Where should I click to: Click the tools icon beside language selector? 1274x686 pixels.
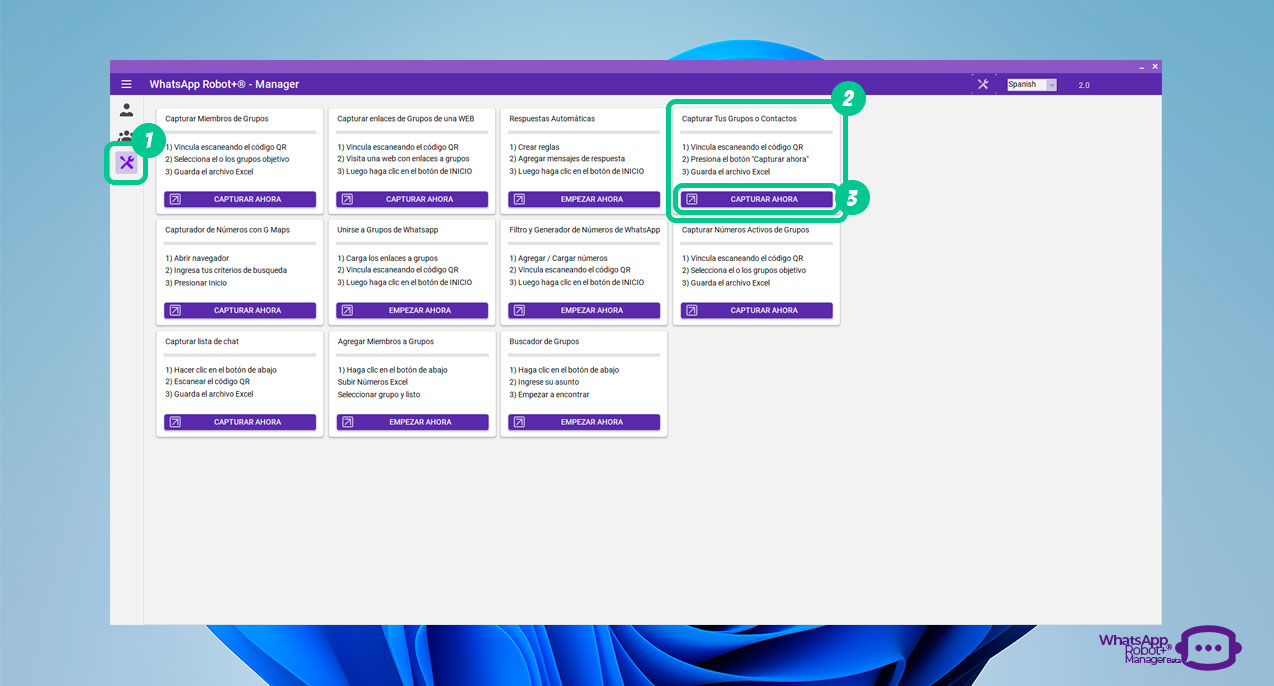(x=983, y=84)
